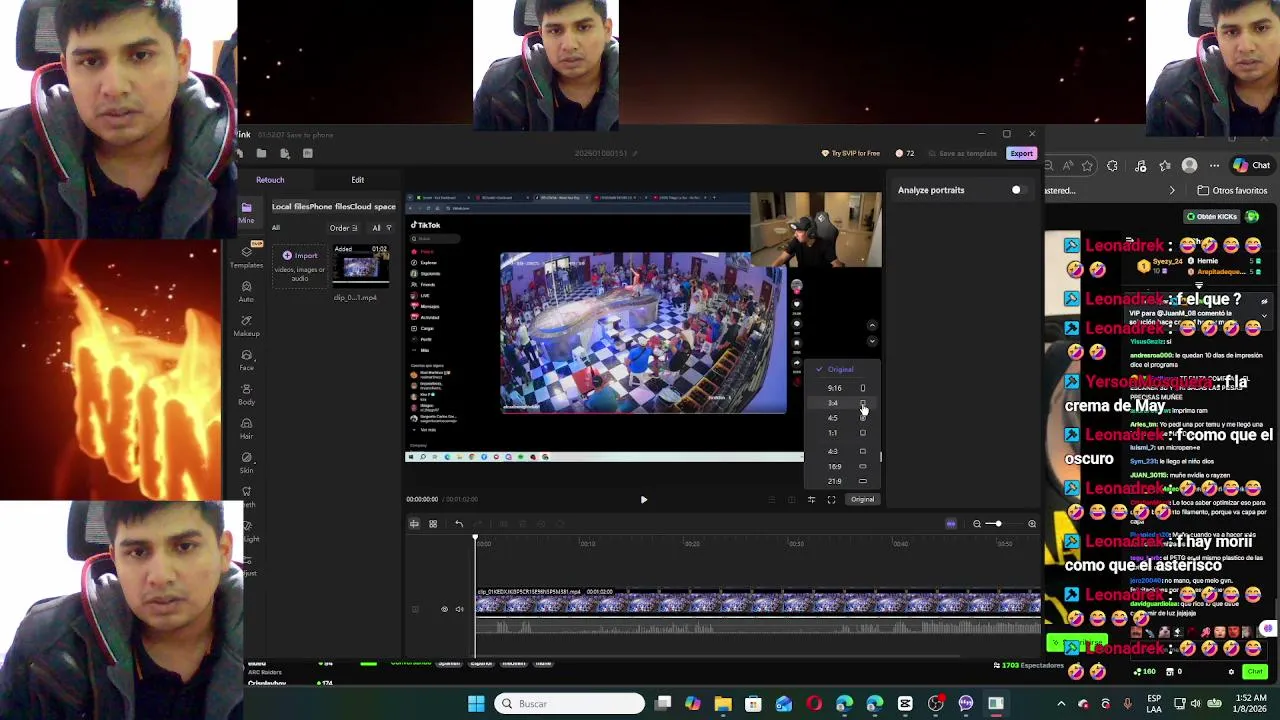Click the preview down chevron

[872, 341]
